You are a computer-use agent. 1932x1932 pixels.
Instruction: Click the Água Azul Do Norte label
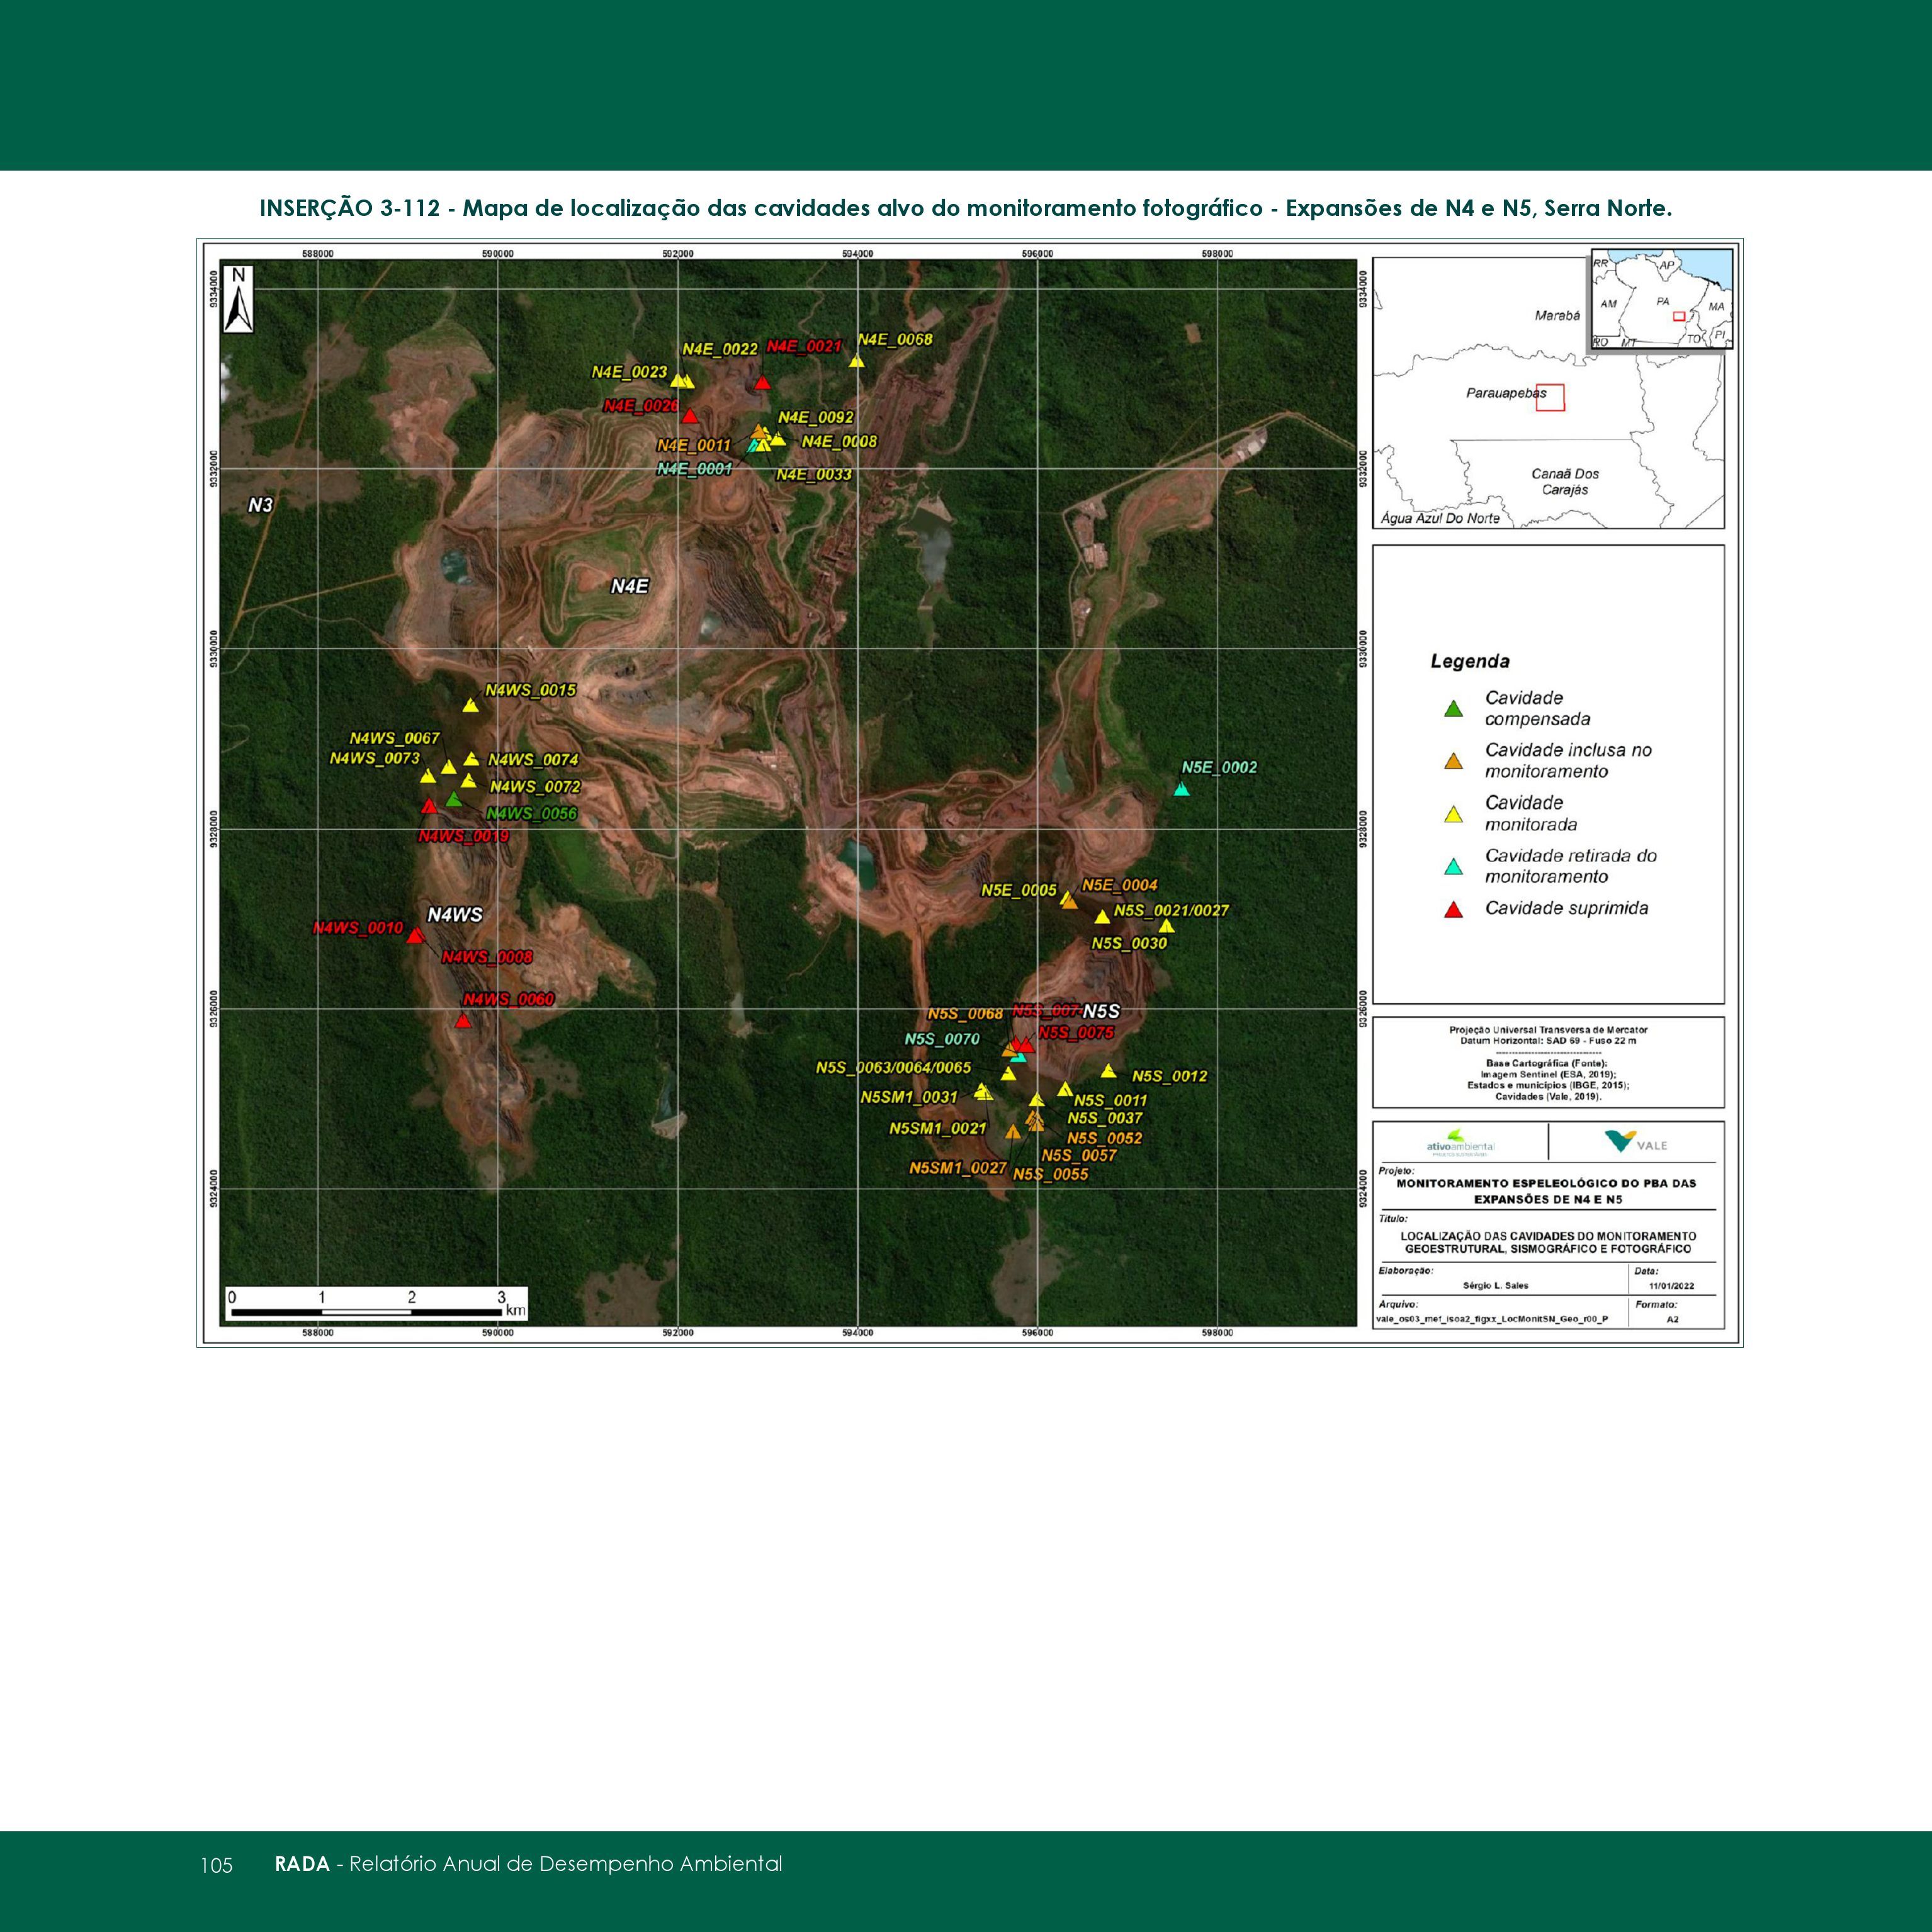coord(1440,518)
